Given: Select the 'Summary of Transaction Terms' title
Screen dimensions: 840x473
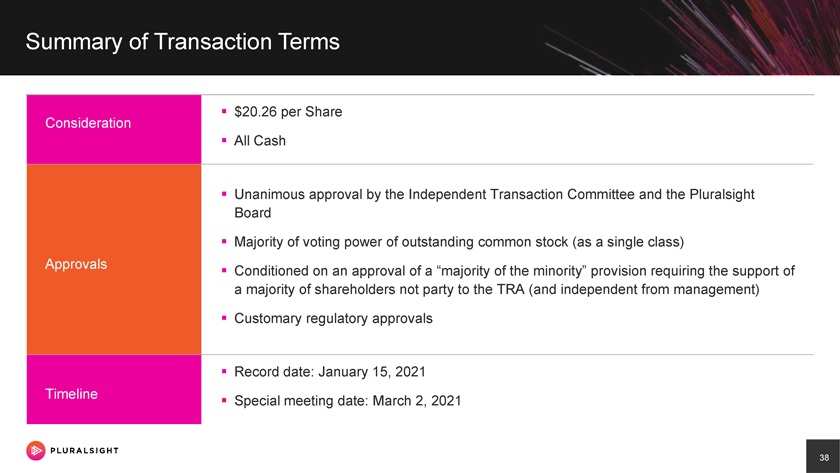Looking at the screenshot, I should [182, 42].
